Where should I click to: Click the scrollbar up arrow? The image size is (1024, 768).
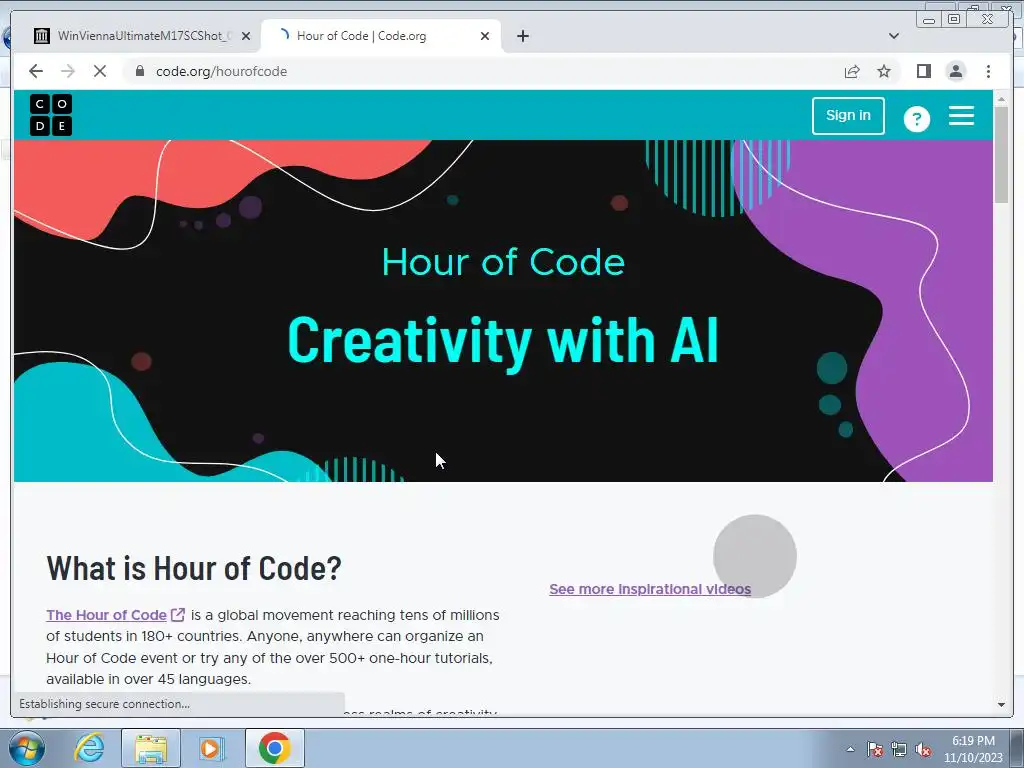coord(1001,99)
